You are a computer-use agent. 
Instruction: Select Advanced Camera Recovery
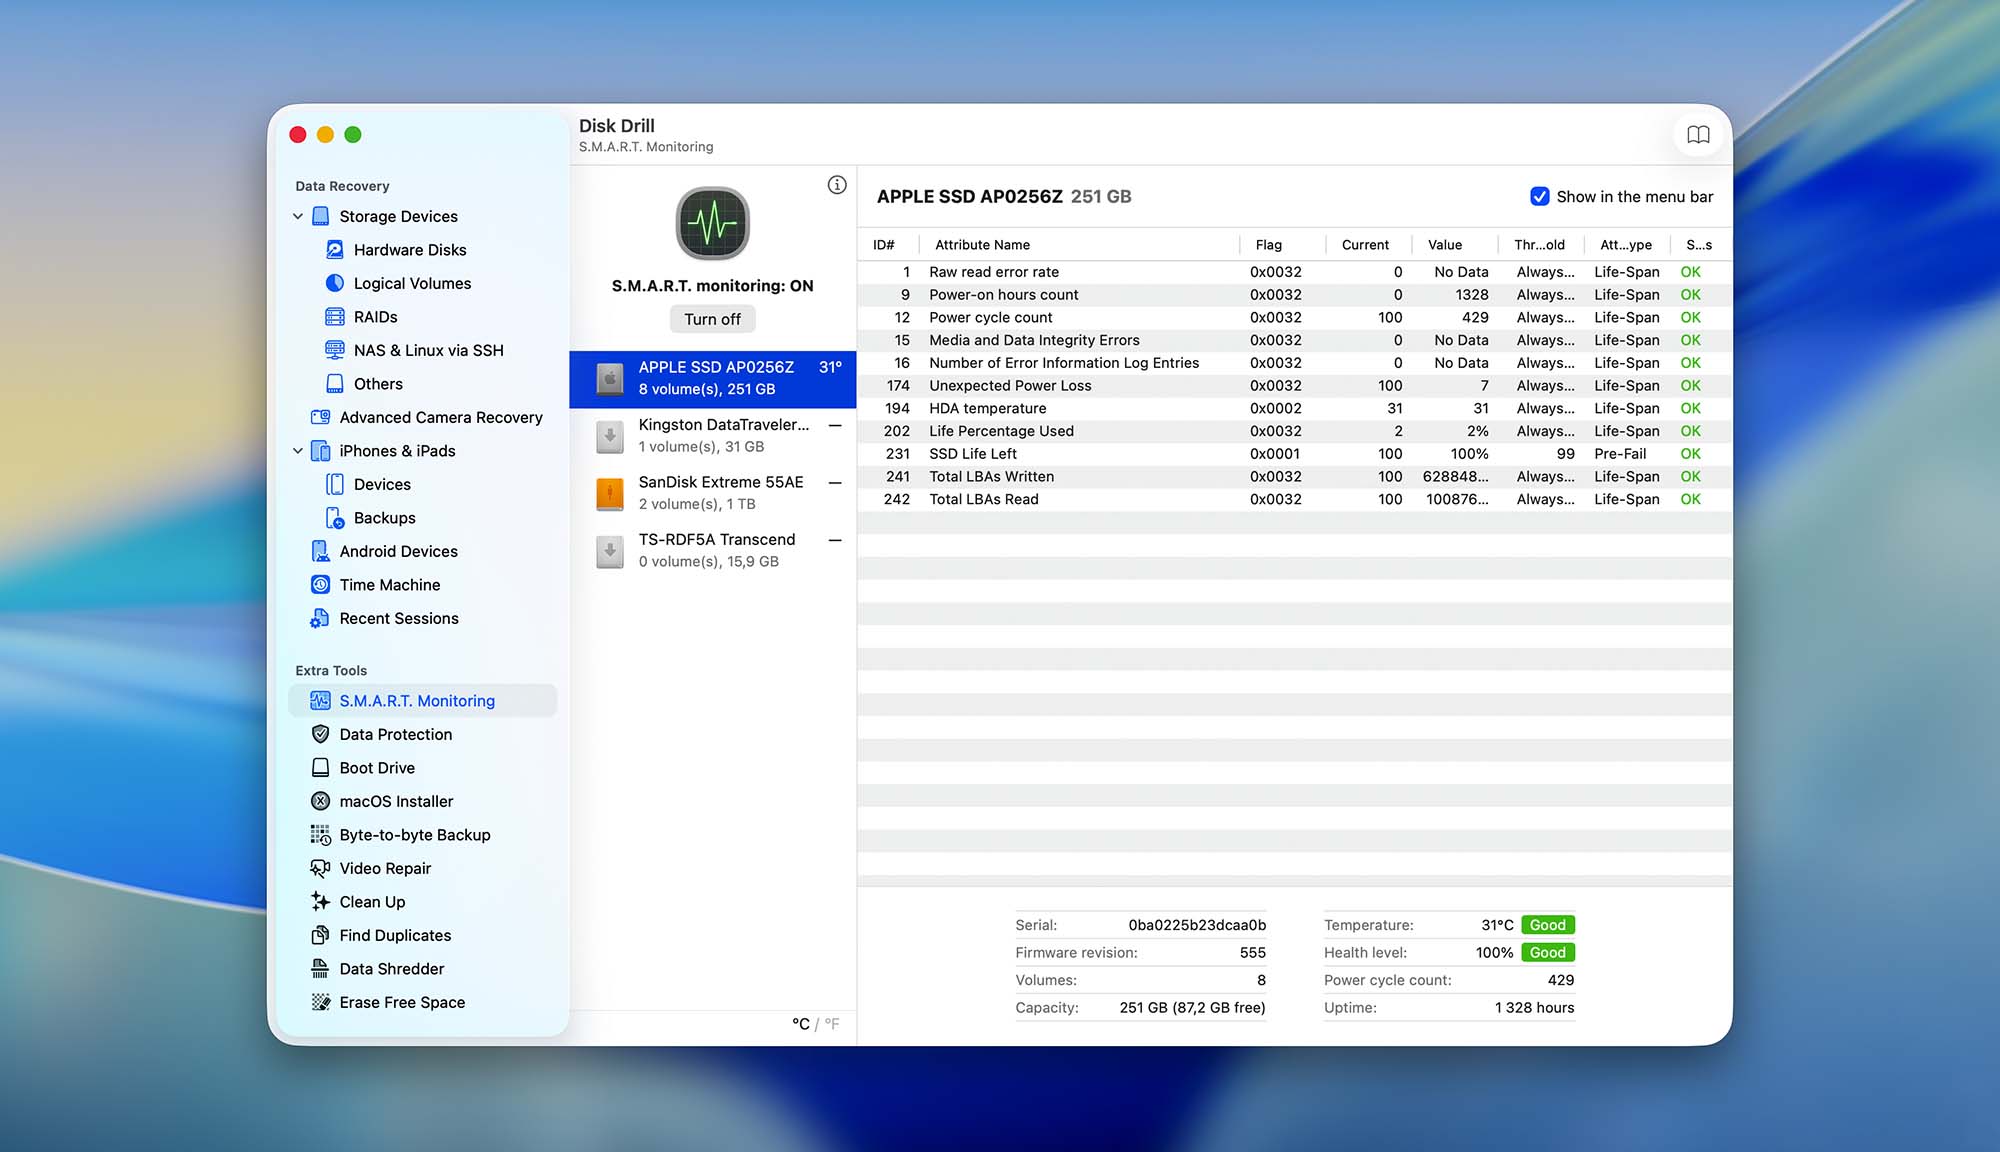[x=440, y=417]
